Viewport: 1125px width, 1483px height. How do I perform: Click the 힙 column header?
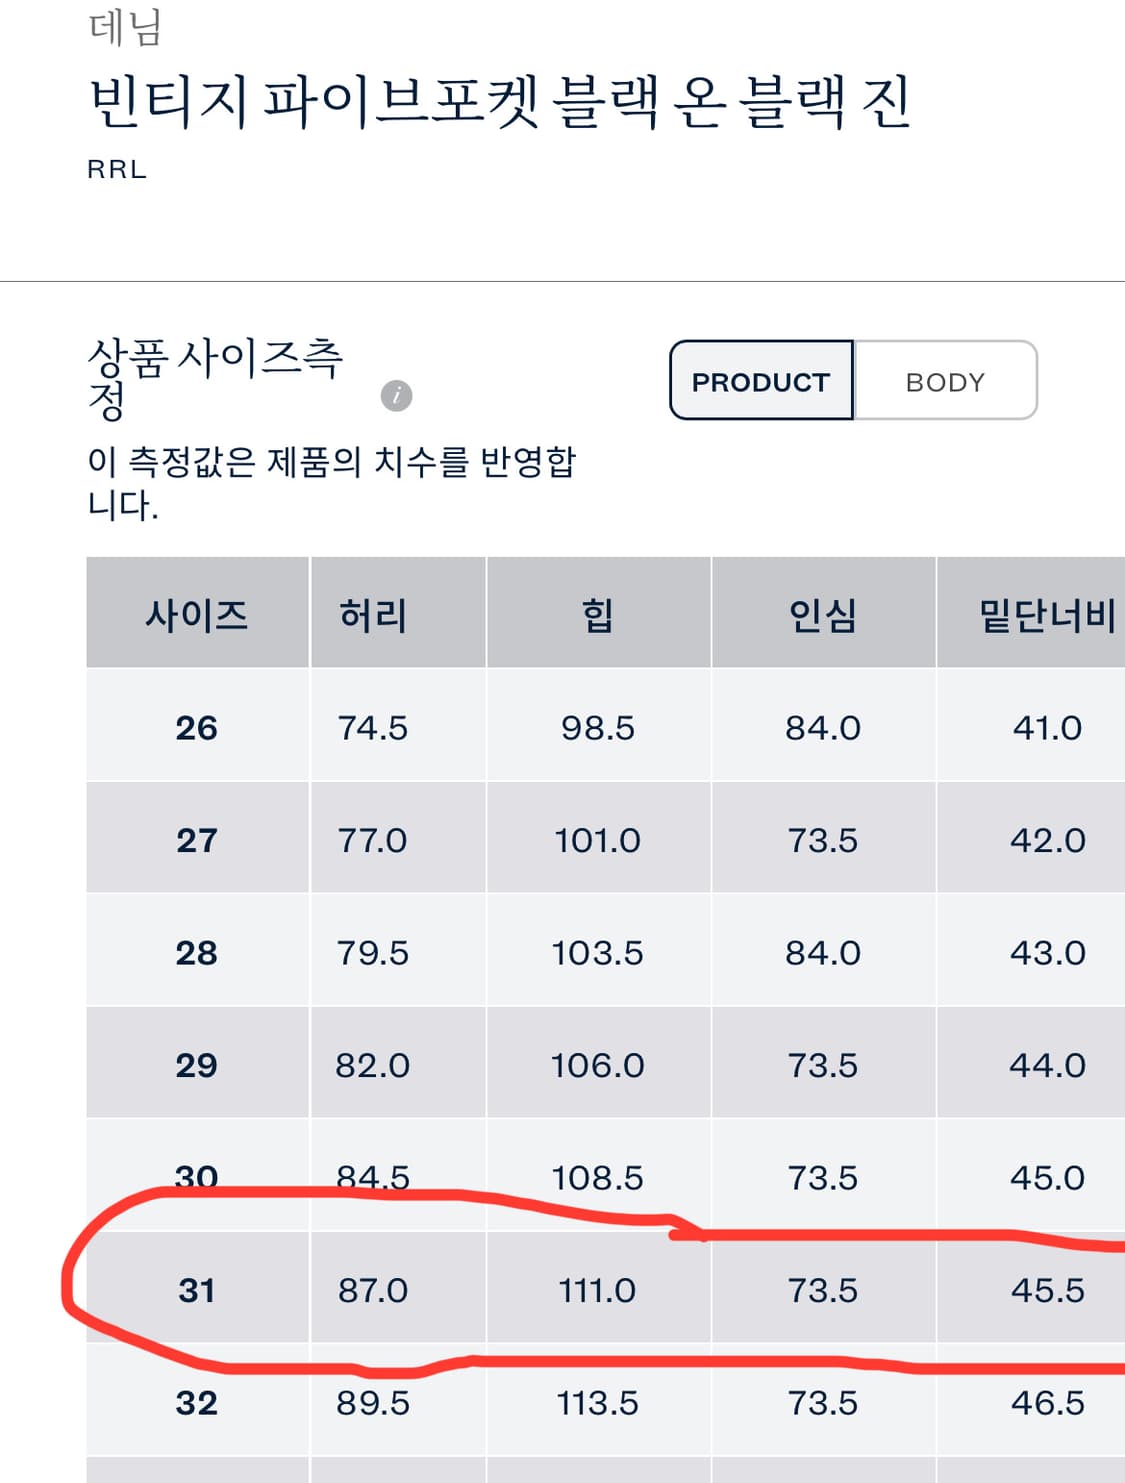point(598,614)
